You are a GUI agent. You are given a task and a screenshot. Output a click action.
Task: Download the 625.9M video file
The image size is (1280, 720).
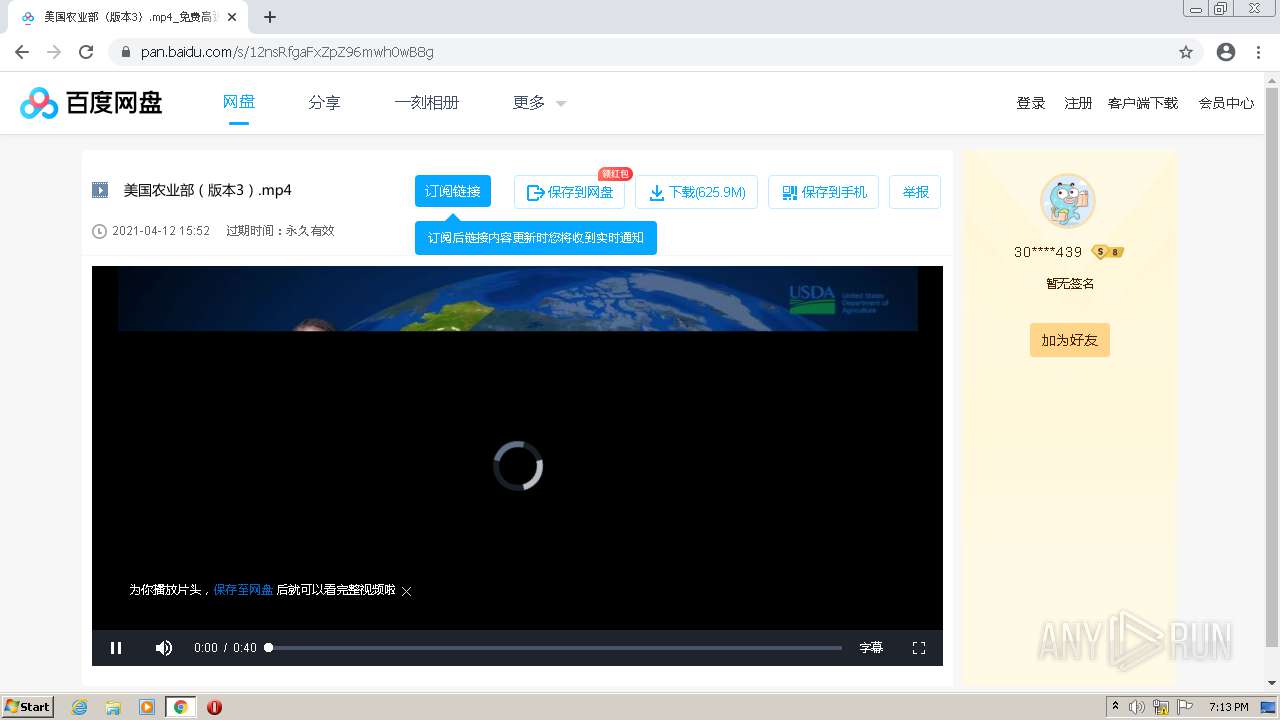[697, 192]
